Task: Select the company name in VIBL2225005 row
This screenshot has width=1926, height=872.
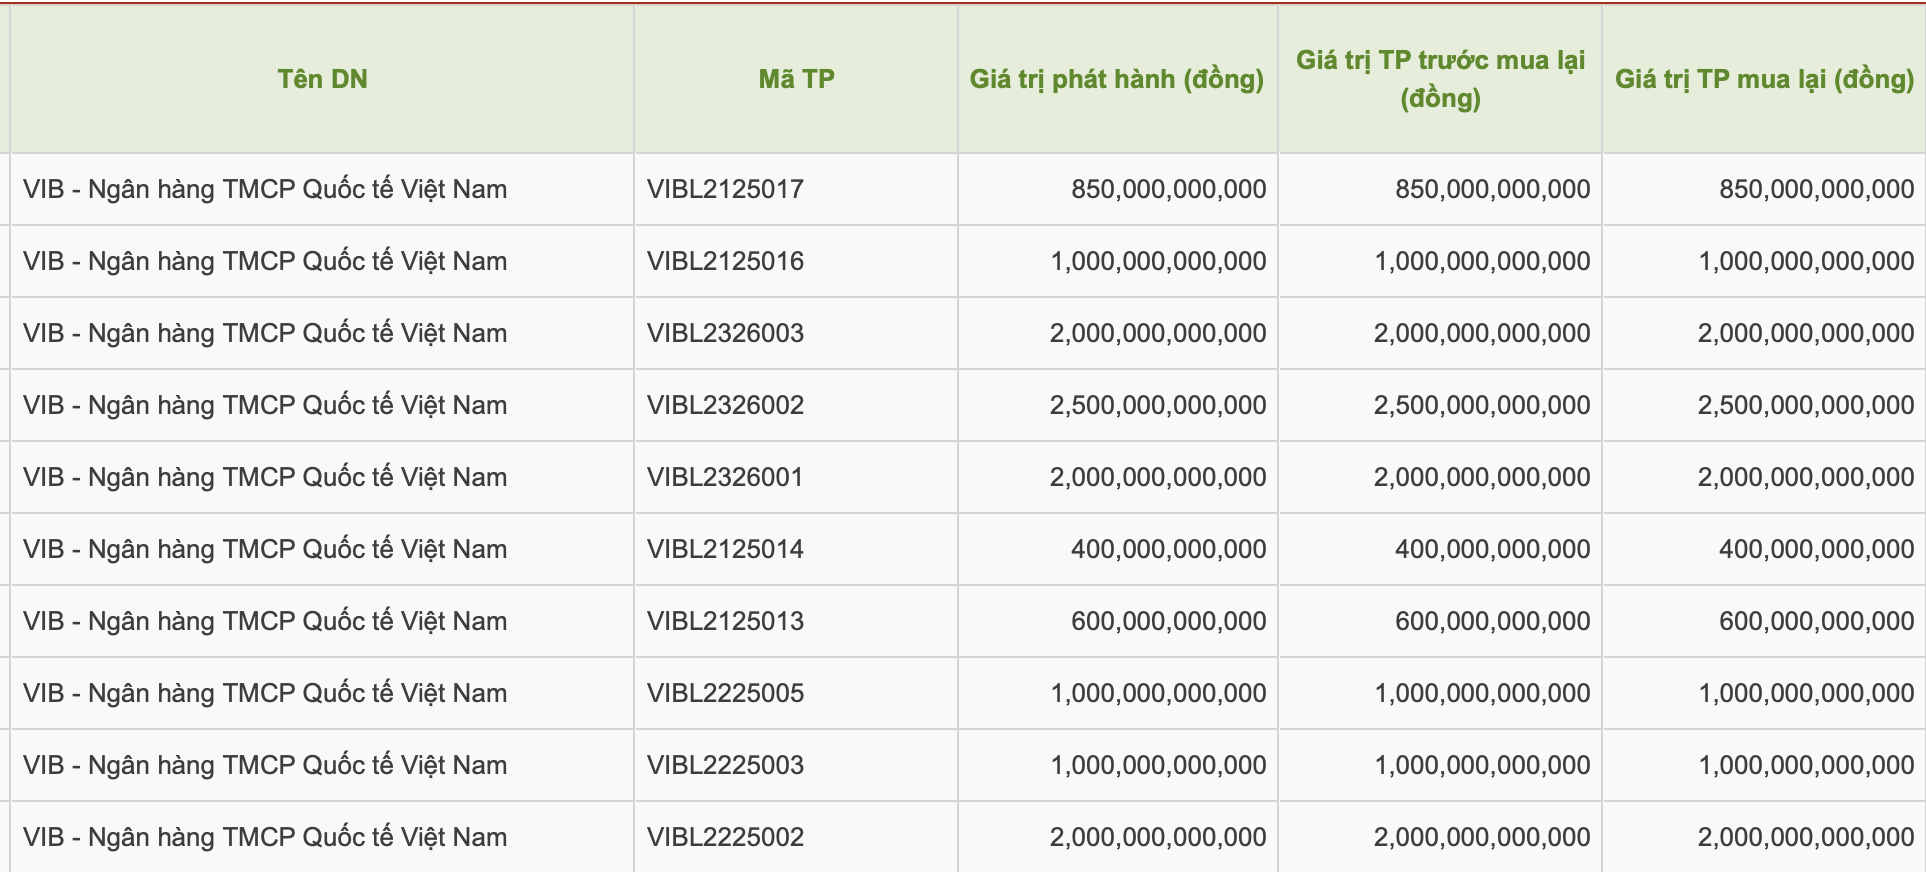Action: point(265,693)
